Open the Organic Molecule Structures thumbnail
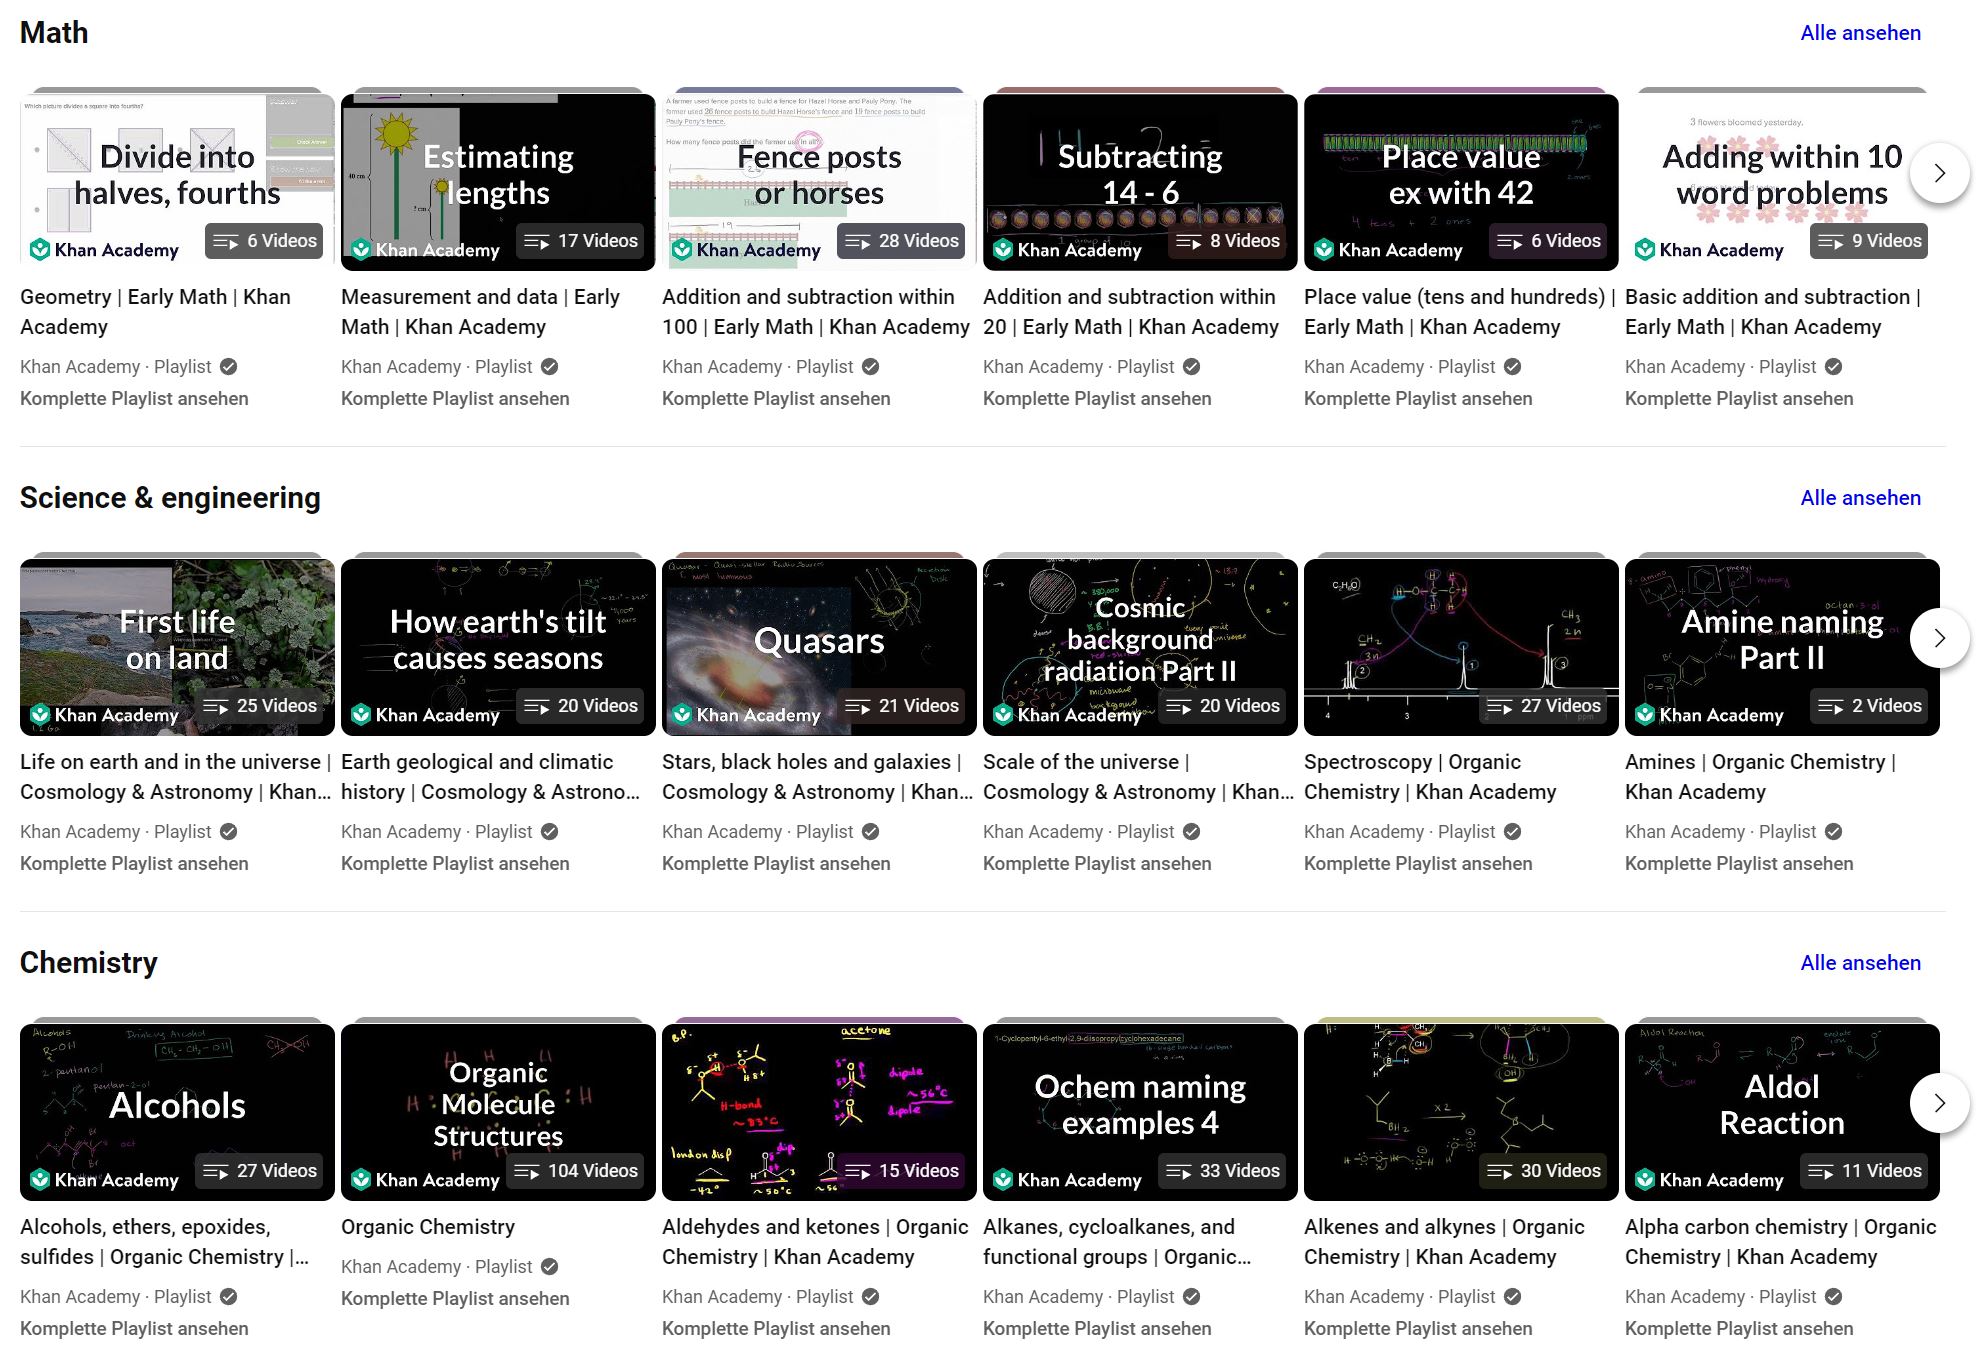Image resolution: width=1987 pixels, height=1357 pixels. pyautogui.click(x=498, y=1112)
